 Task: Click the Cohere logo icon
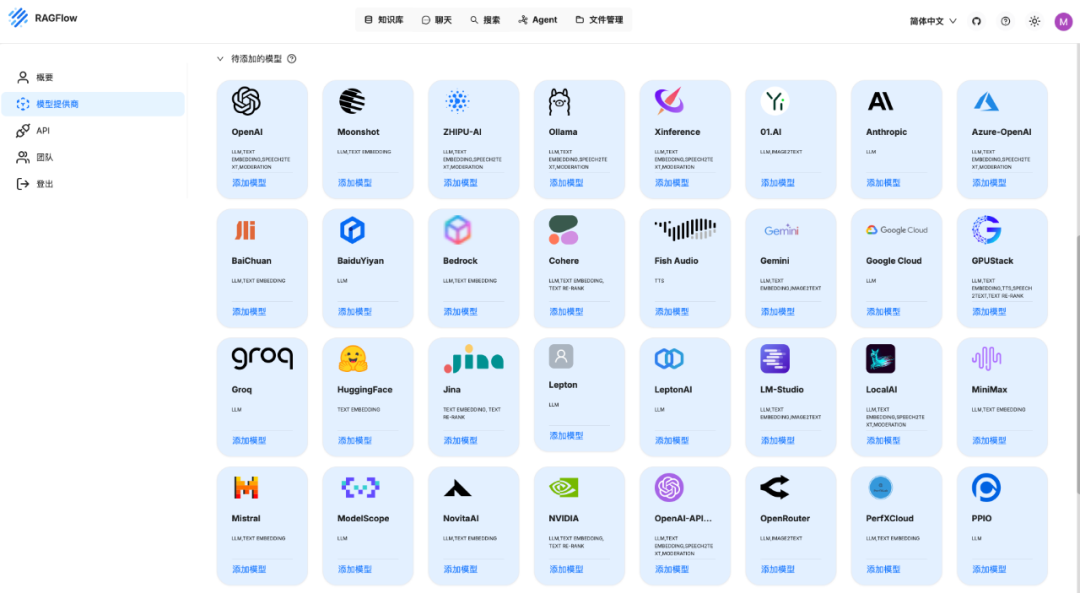tap(563, 230)
